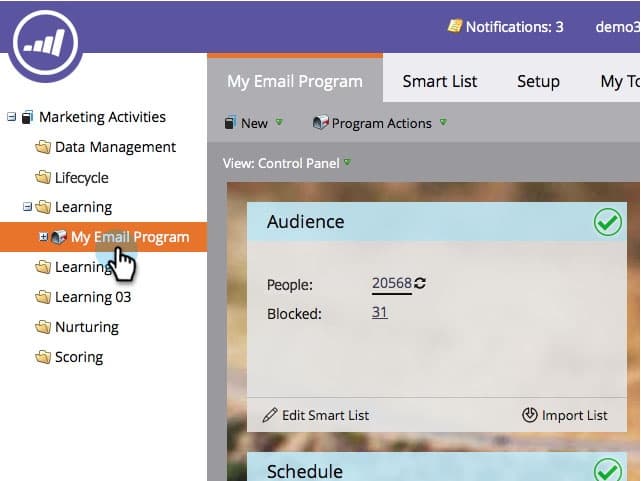Screen dimensions: 641x481
Task: Open the People count link 20568
Action: [392, 283]
